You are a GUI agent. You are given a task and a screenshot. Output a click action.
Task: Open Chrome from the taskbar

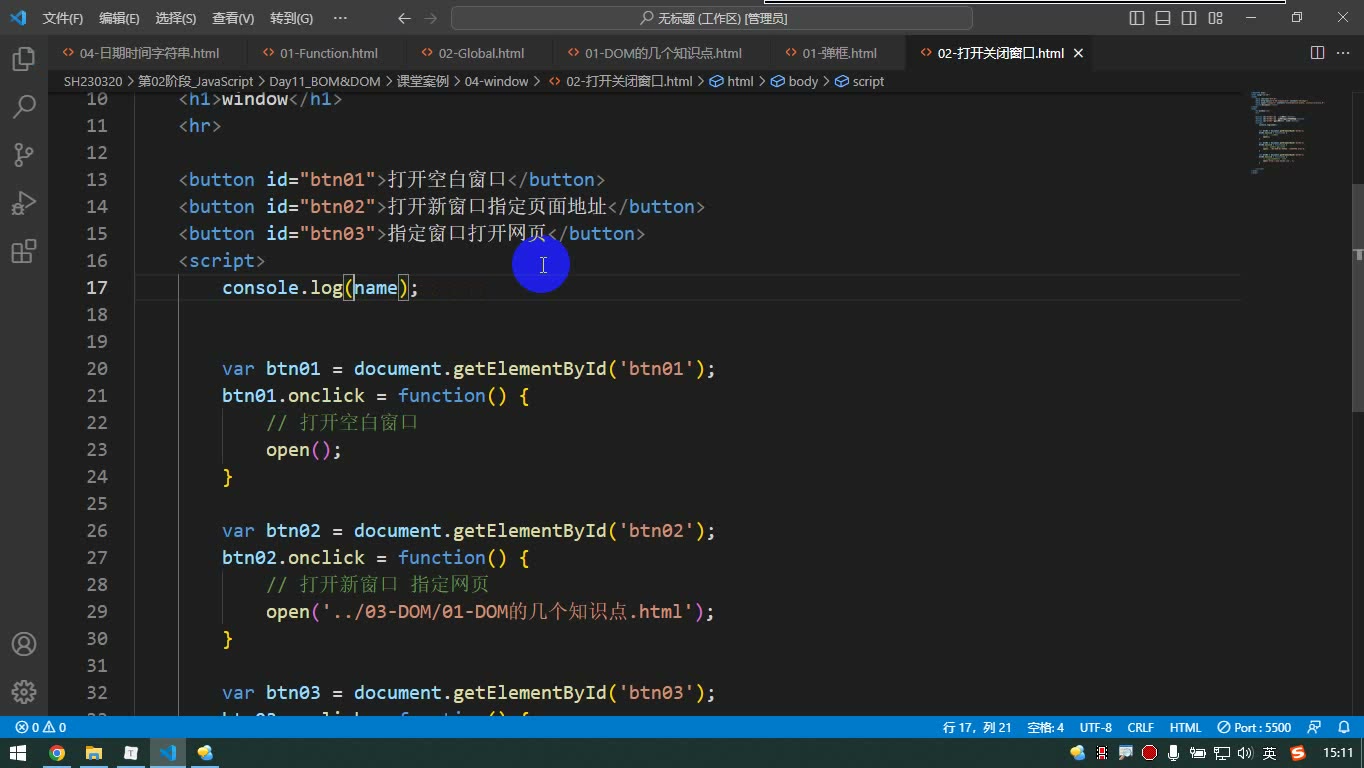(57, 753)
